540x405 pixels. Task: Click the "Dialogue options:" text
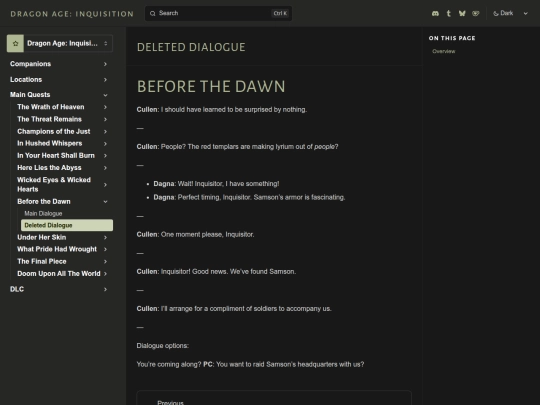[163, 346]
